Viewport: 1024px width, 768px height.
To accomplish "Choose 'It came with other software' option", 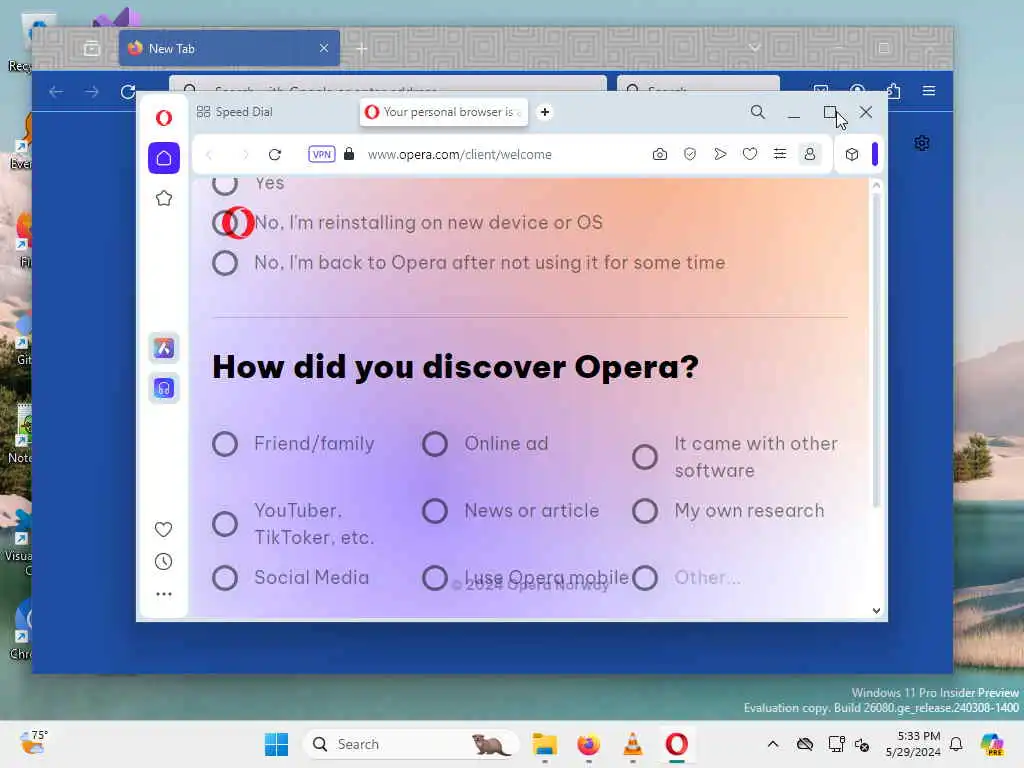I will pyautogui.click(x=645, y=457).
